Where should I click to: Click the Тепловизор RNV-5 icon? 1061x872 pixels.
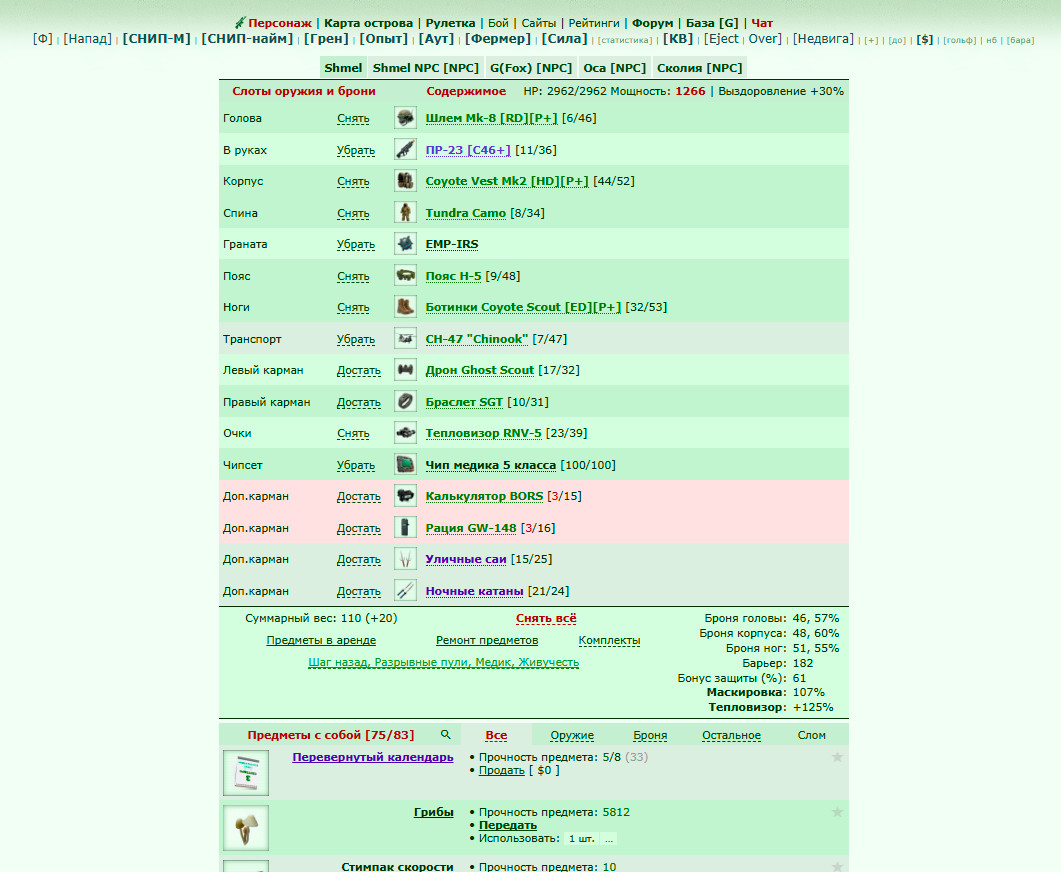click(405, 433)
